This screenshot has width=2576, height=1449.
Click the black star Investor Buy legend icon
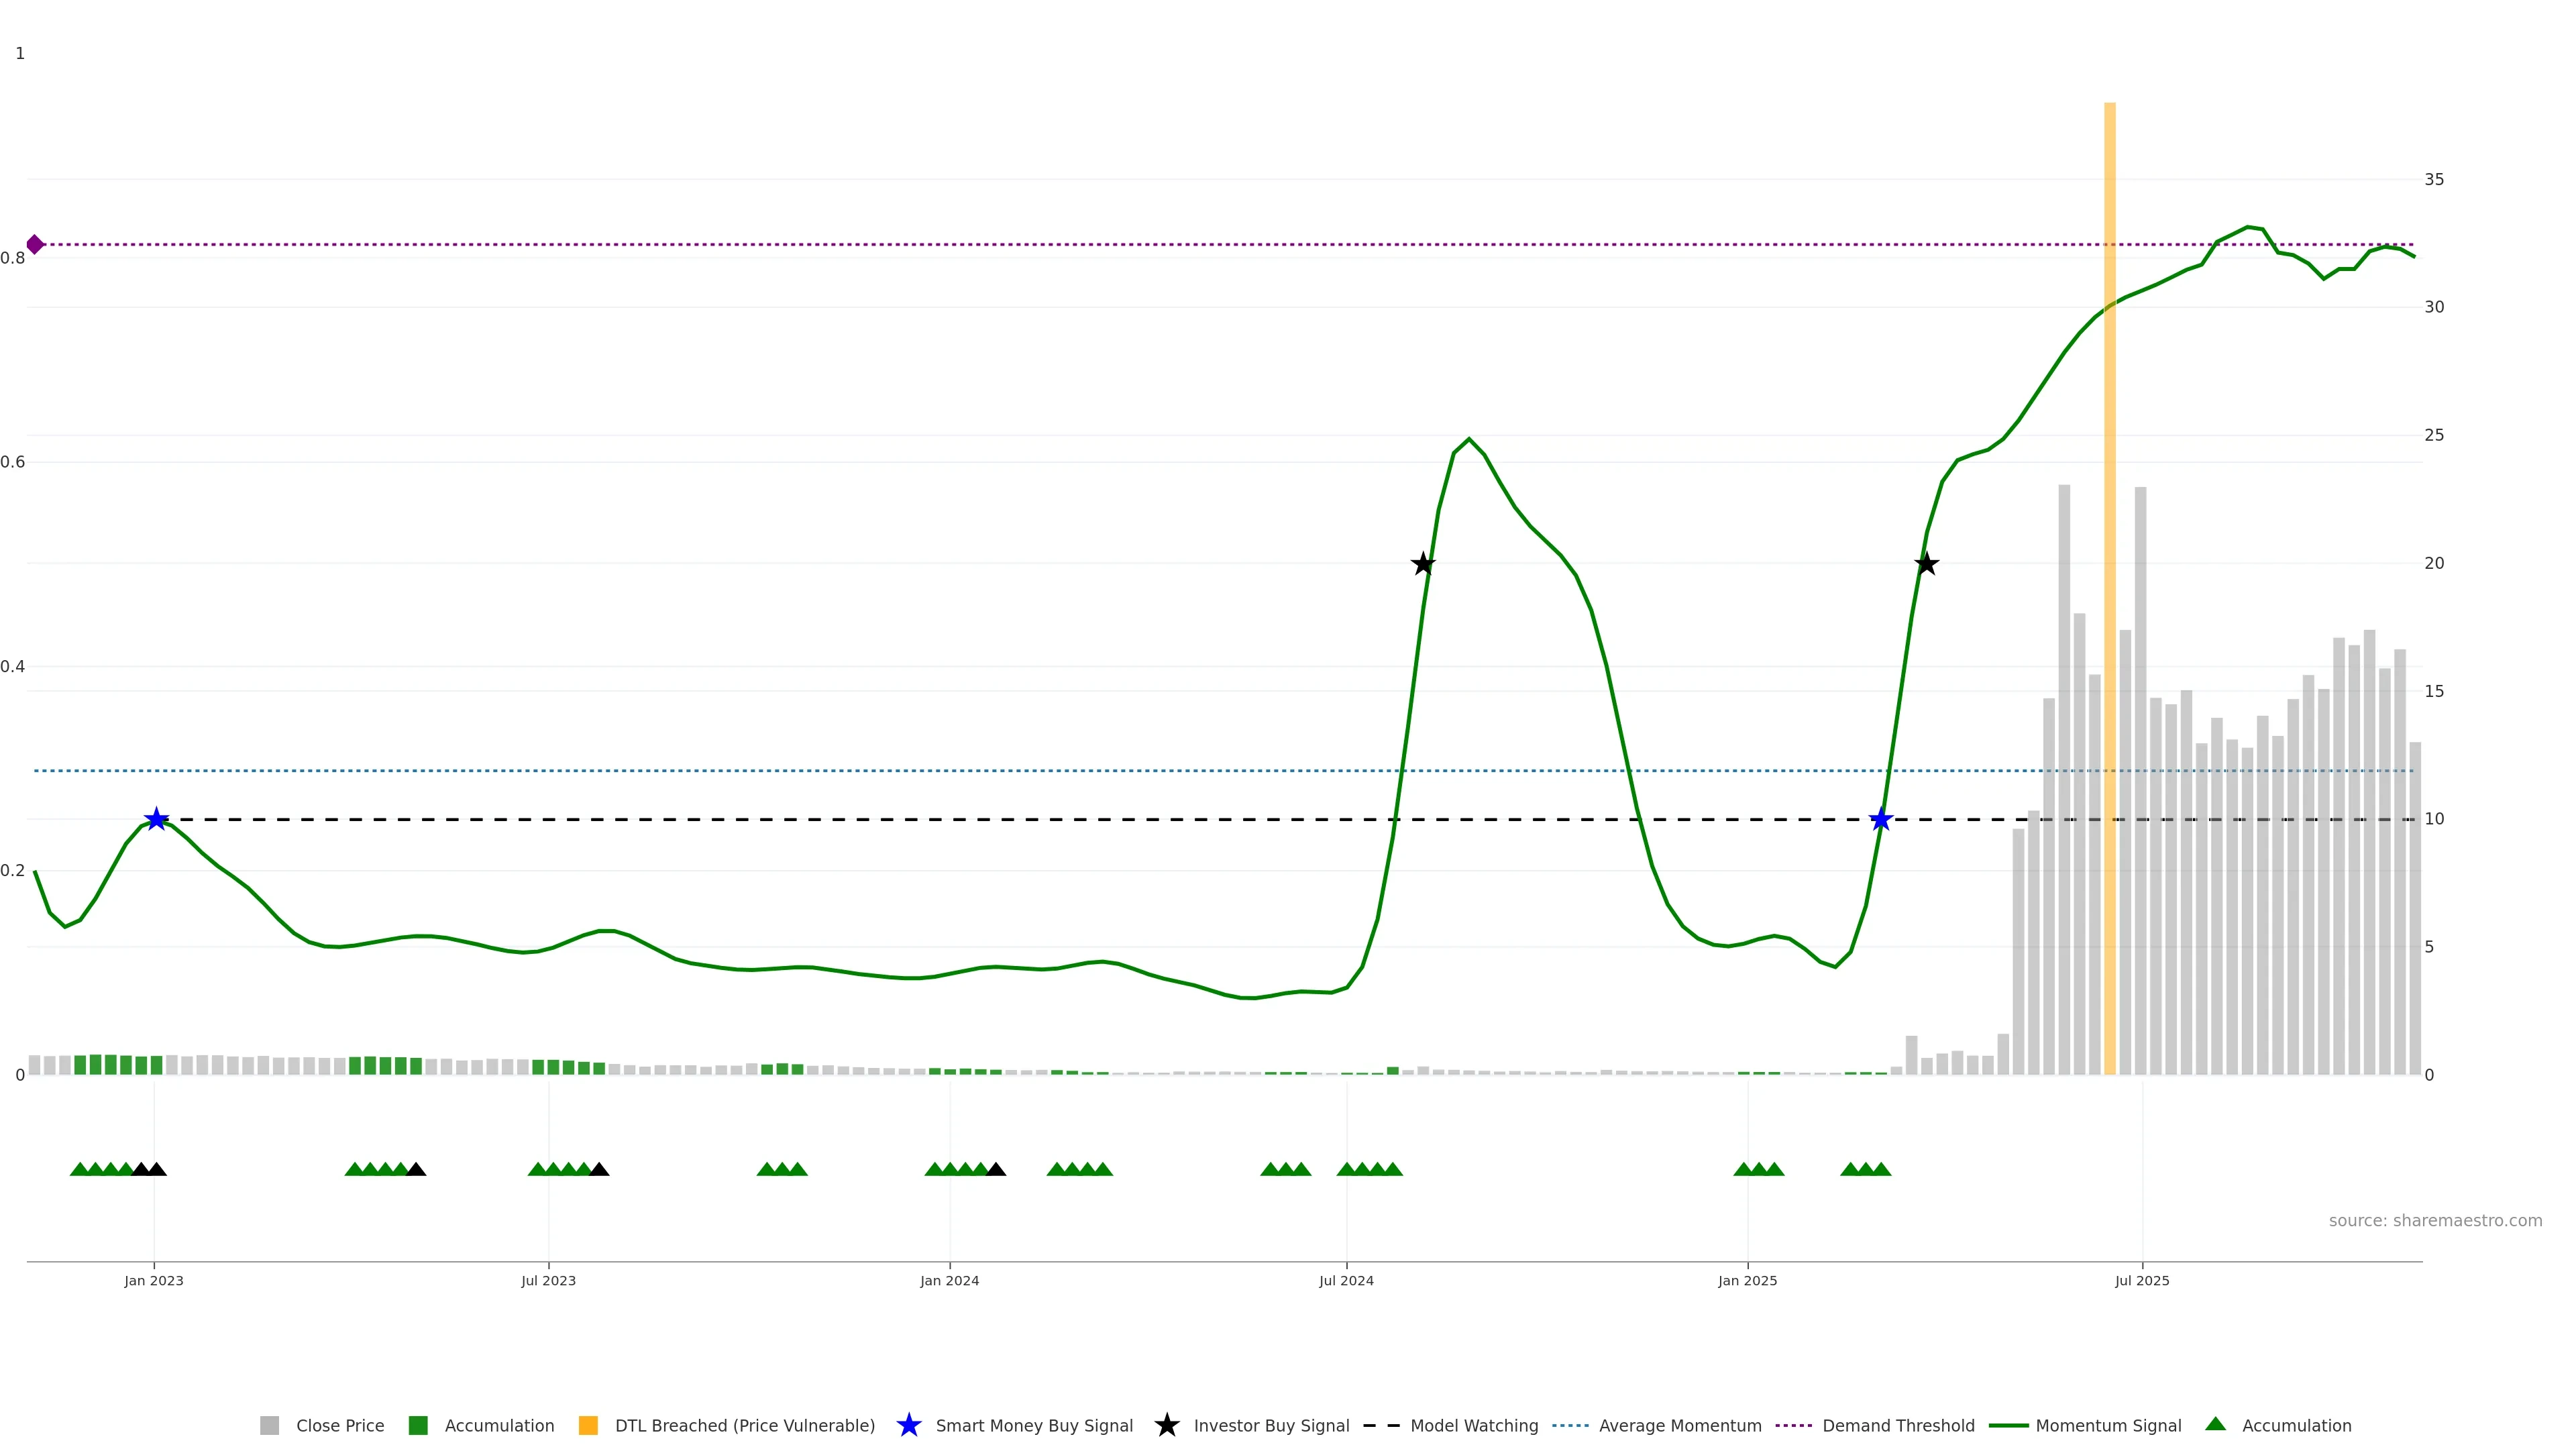[x=1167, y=1426]
